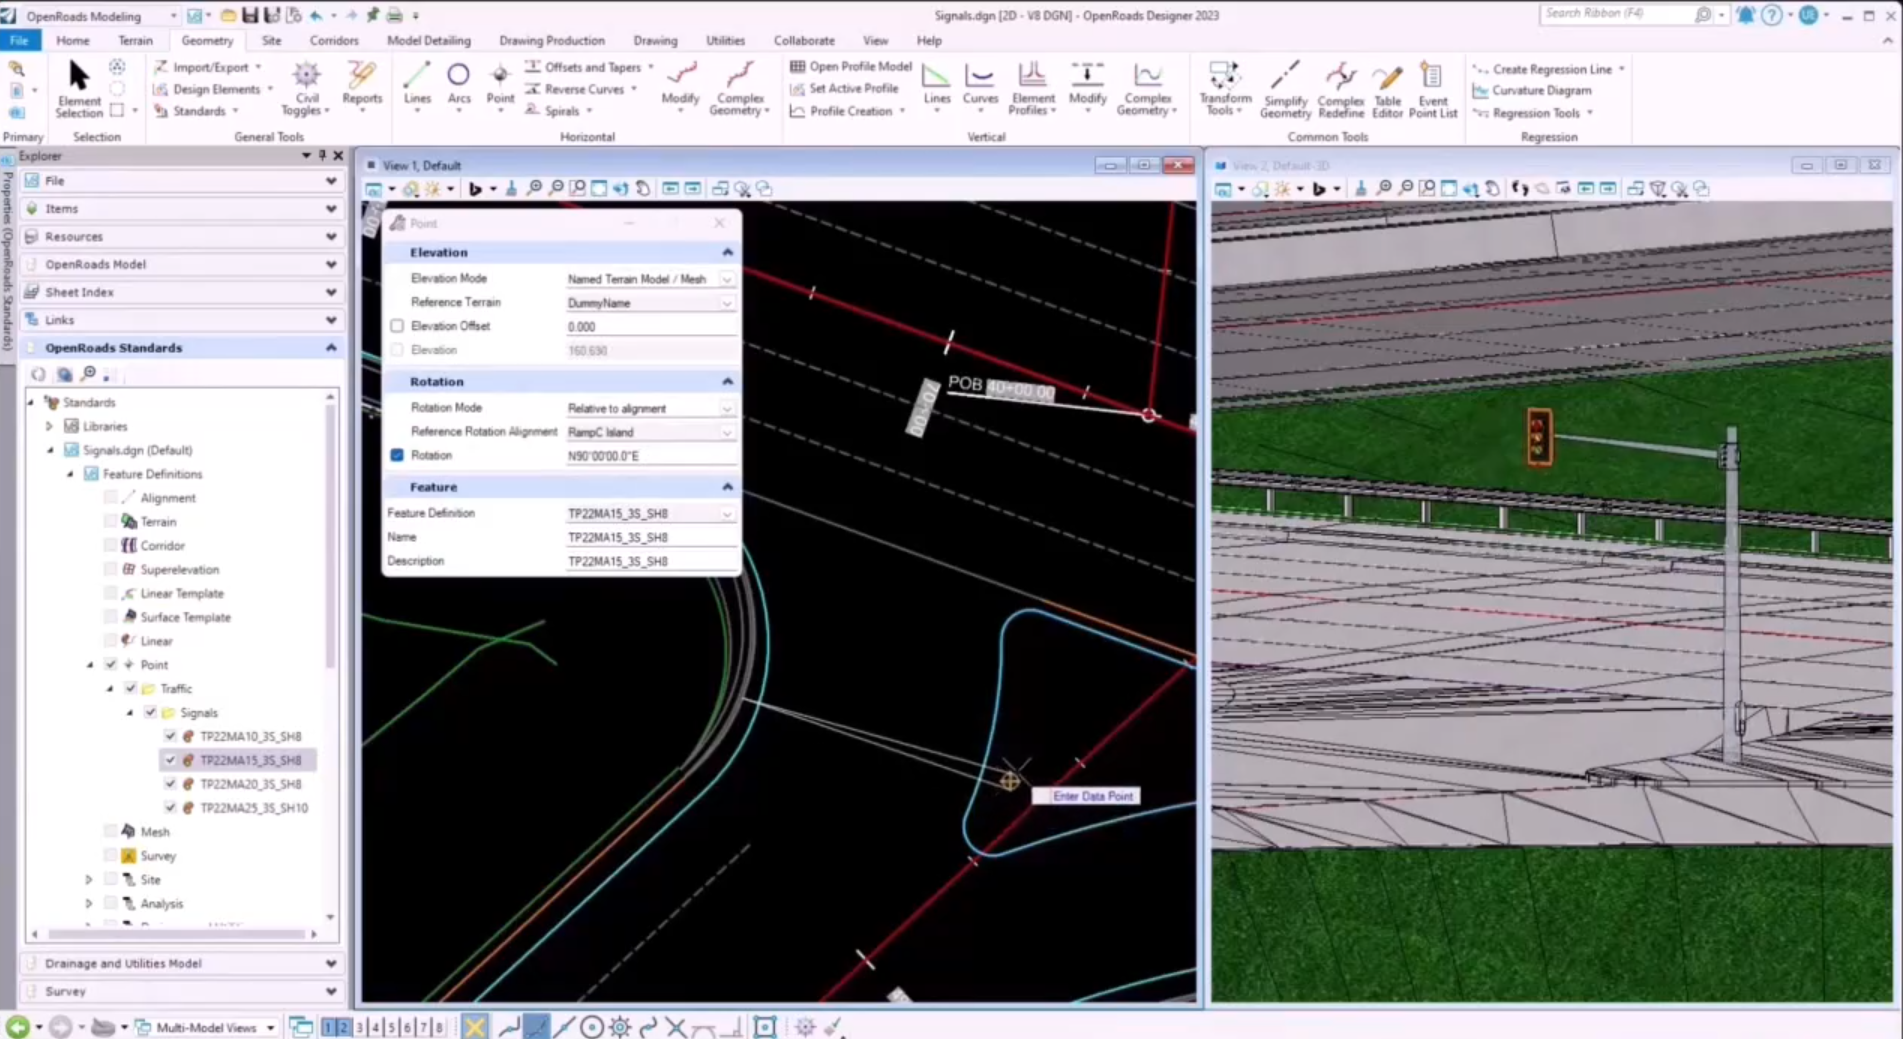Select the horizontal Point tool

tap(500, 85)
